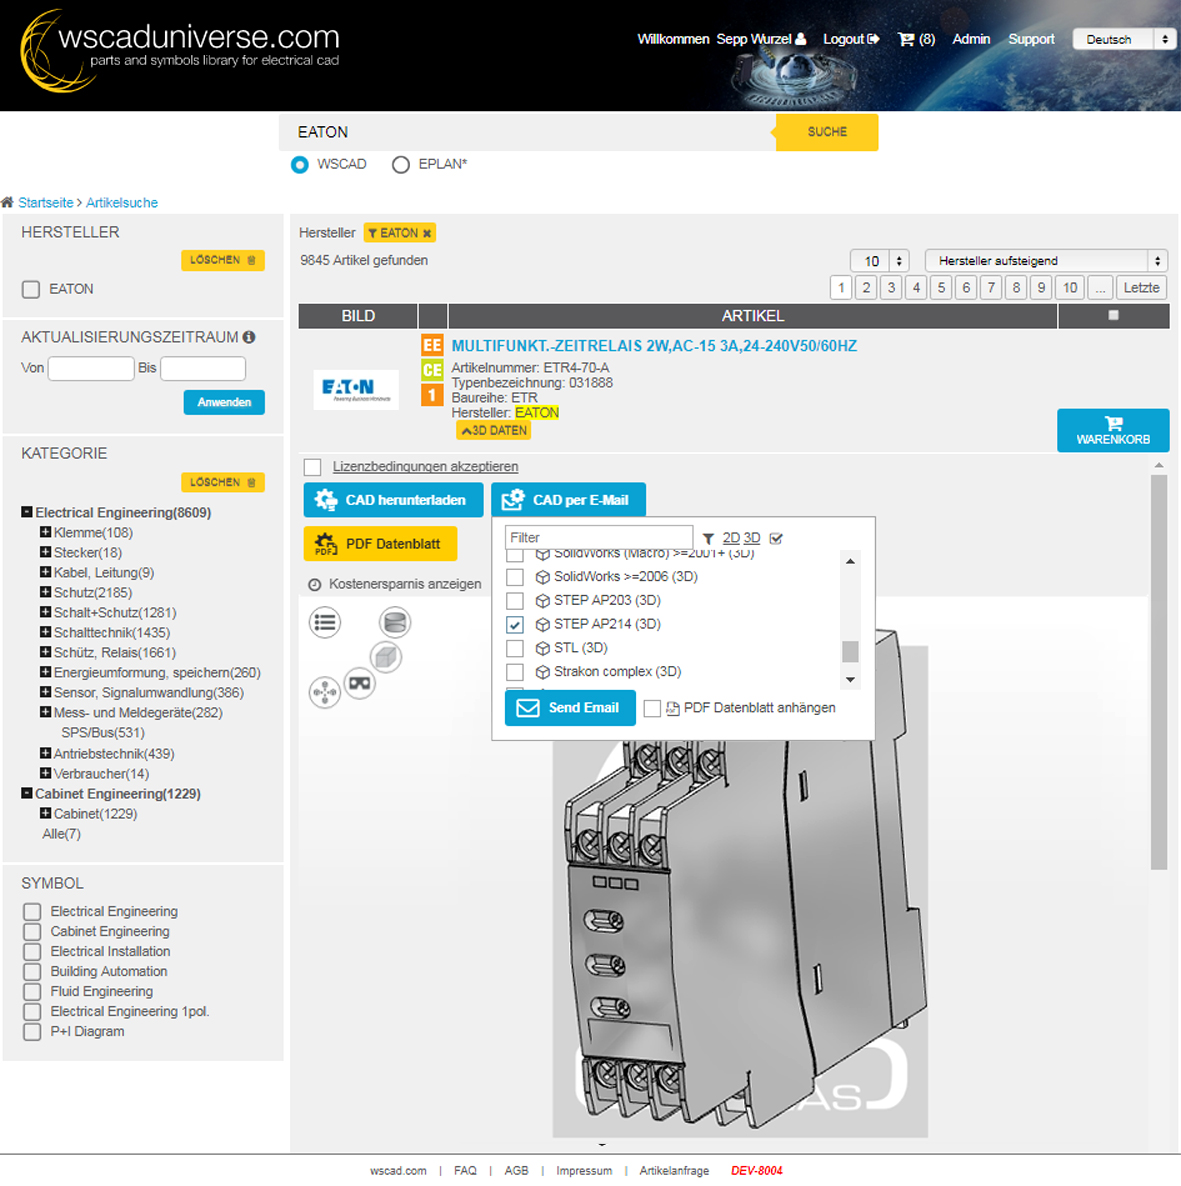Click the VR goggles icon in viewer

click(x=359, y=684)
